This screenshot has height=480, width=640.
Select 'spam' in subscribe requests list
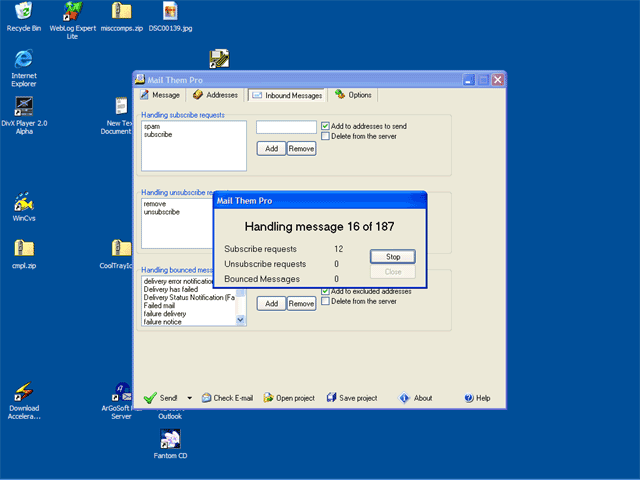(152, 126)
